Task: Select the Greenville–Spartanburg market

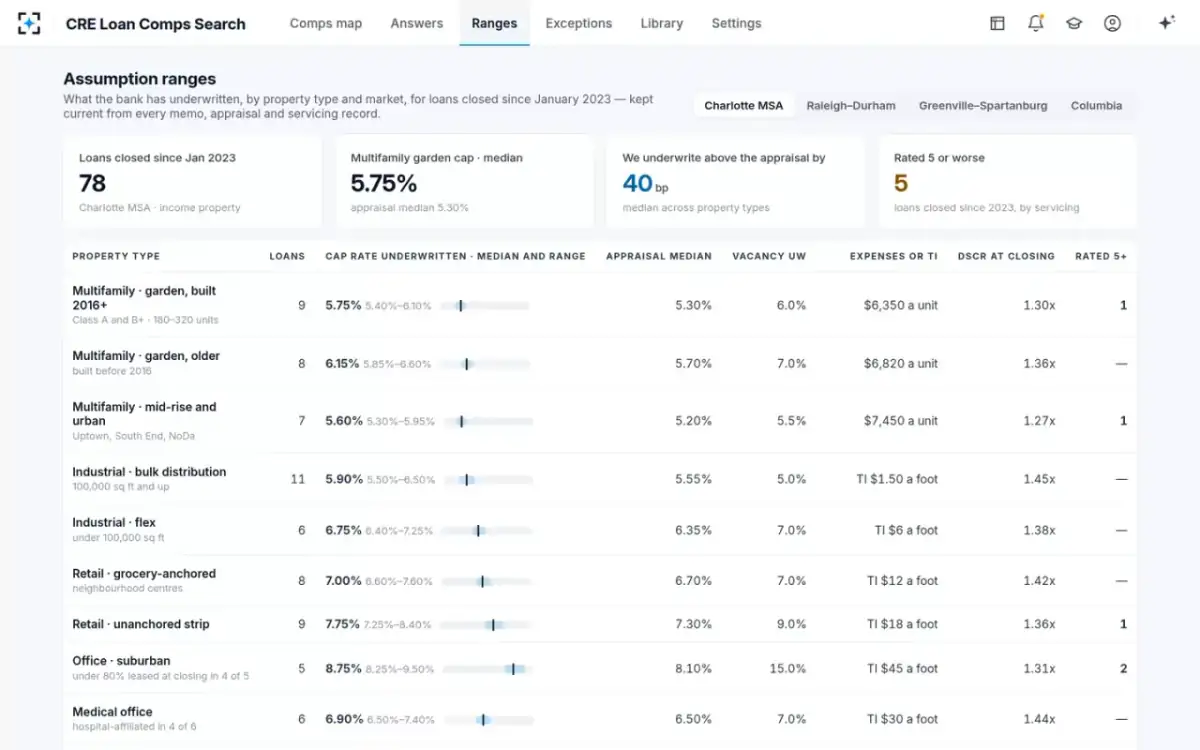Action: tap(983, 105)
